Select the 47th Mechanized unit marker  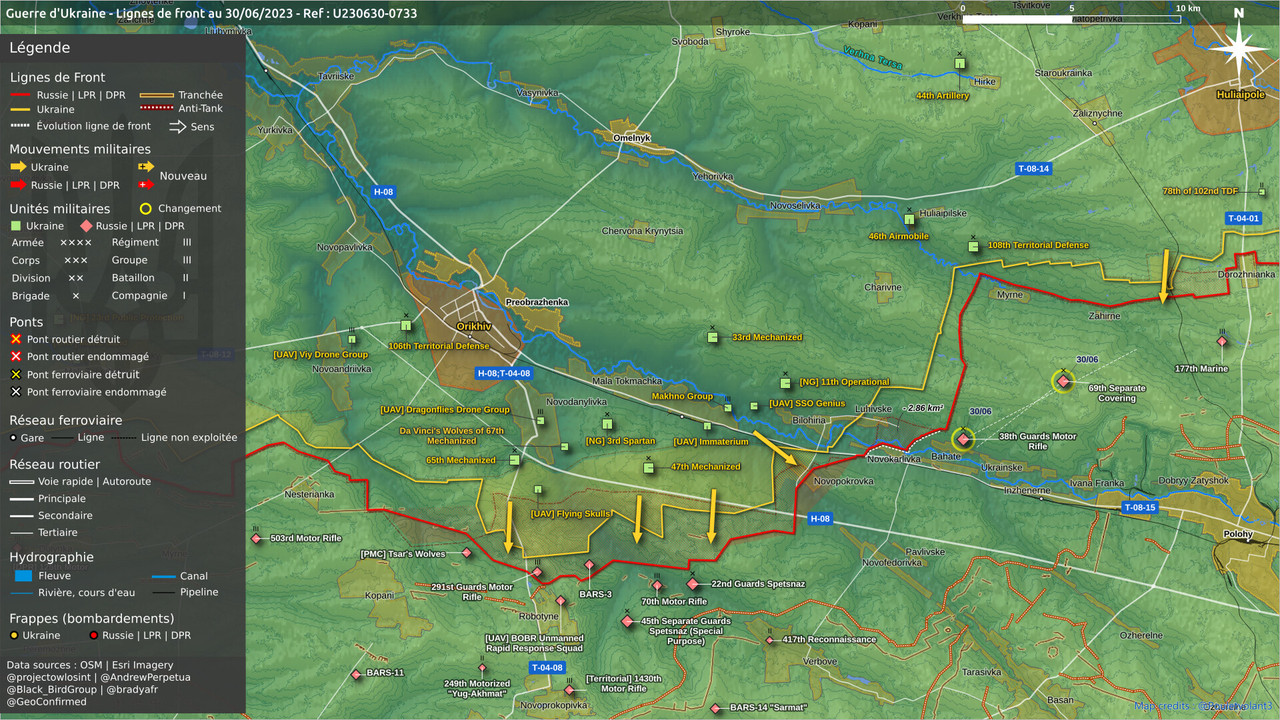(x=648, y=467)
